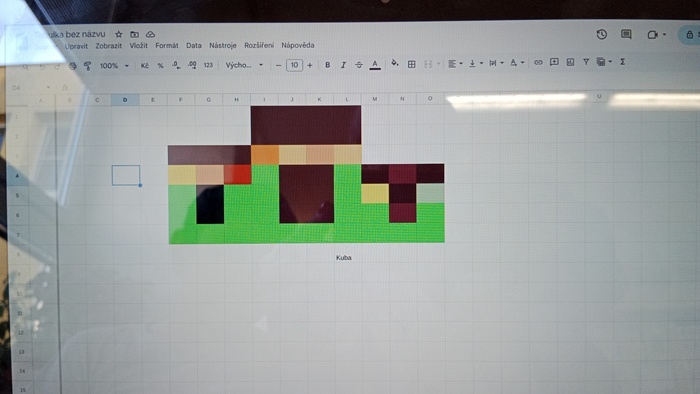The image size is (700, 394).
Task: Open the Formát menu
Action: (167, 46)
